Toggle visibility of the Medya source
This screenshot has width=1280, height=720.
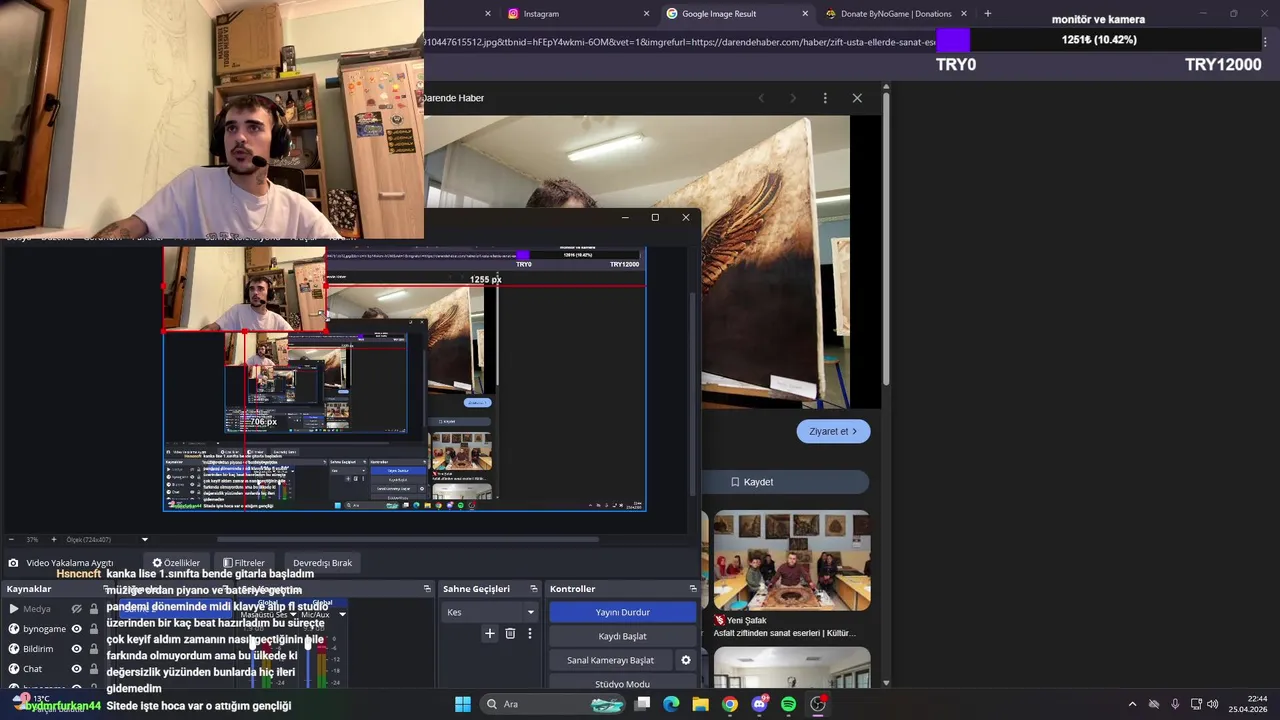pyautogui.click(x=76, y=609)
